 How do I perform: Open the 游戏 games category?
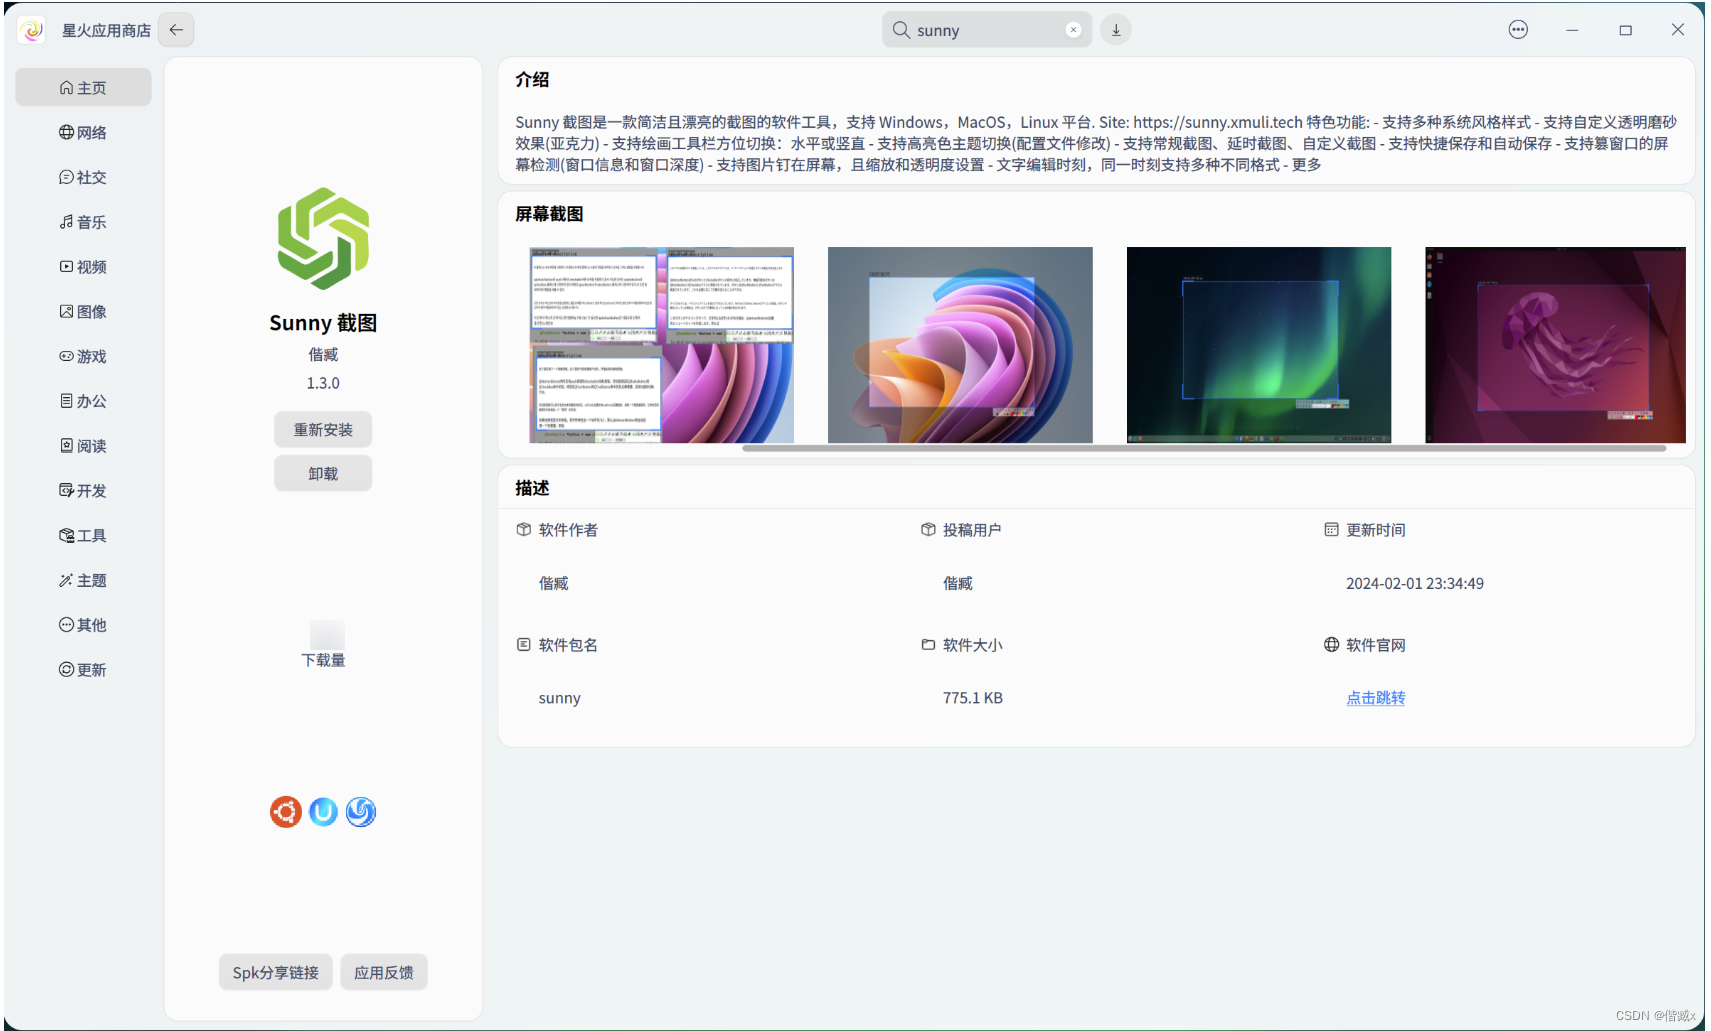pos(83,356)
